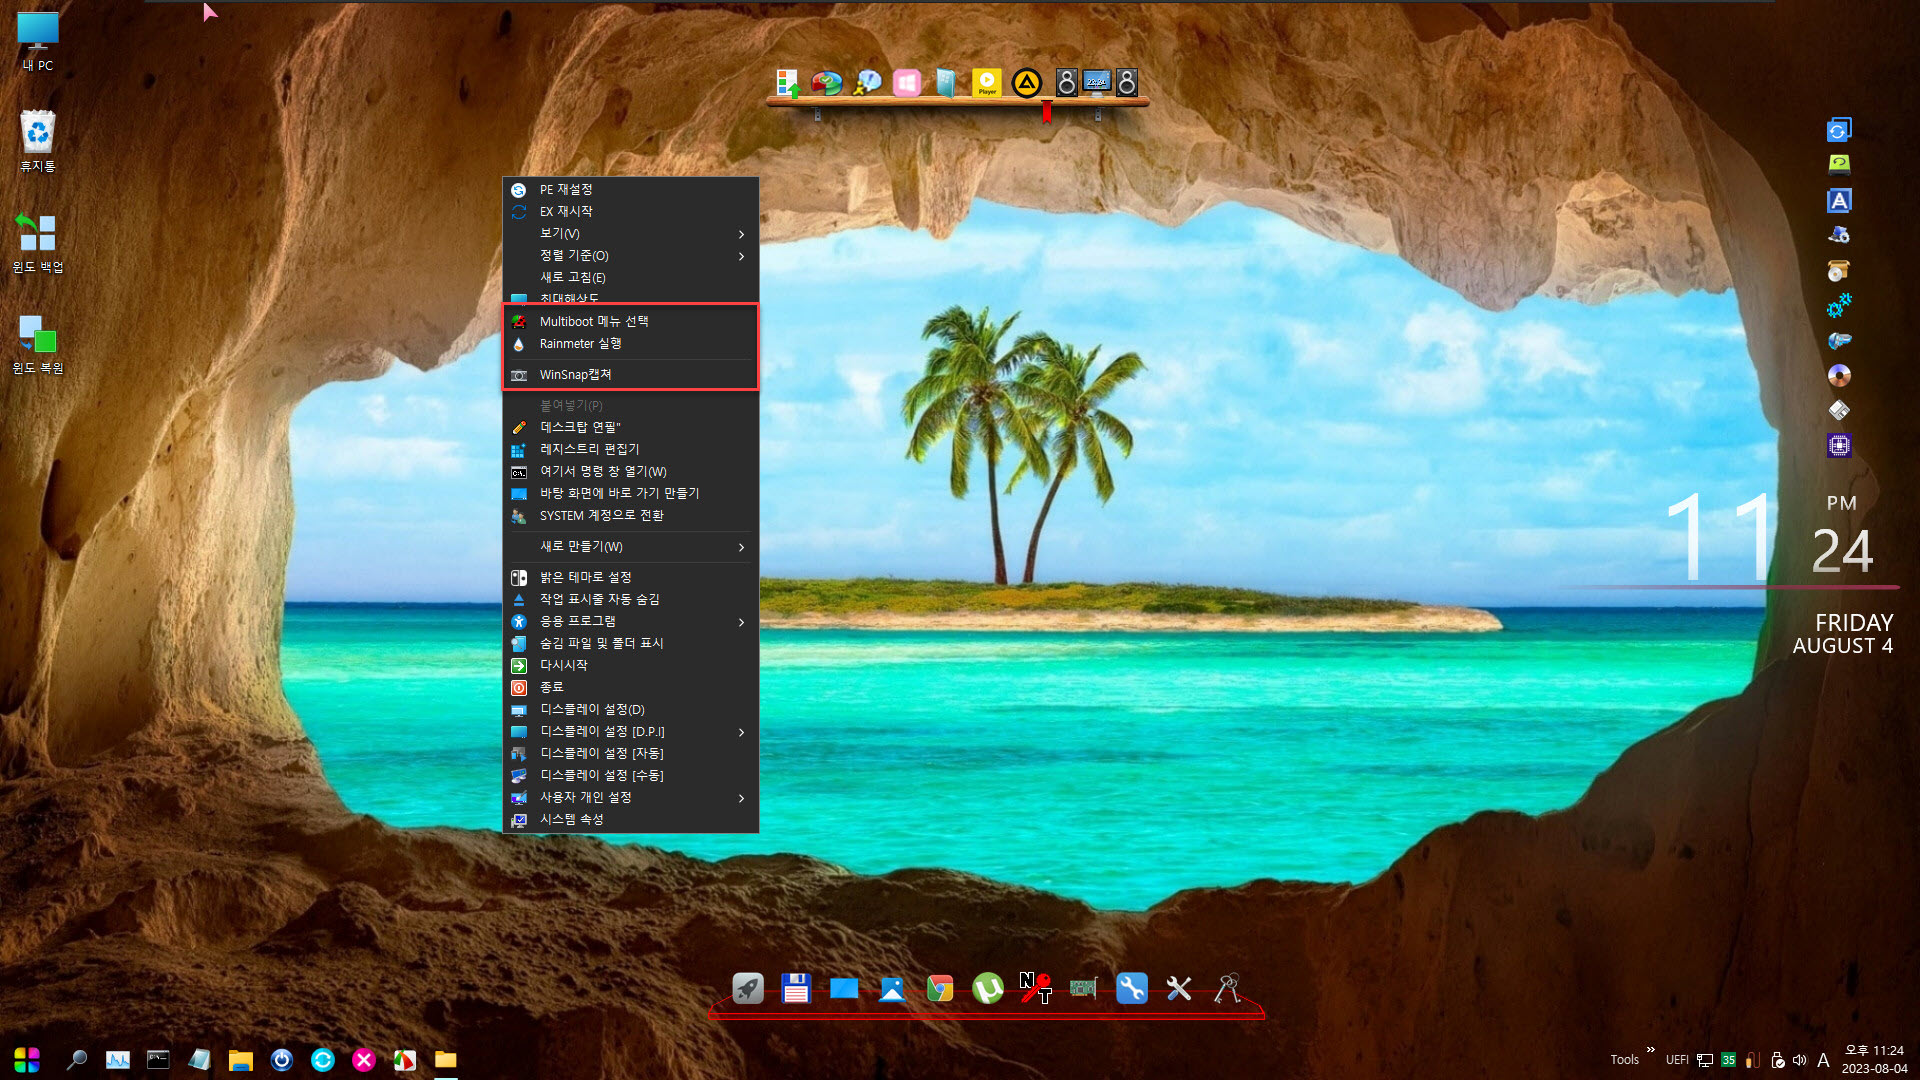Open the 휴지통 recycle bin icon
1920x1080 pixels.
click(38, 141)
